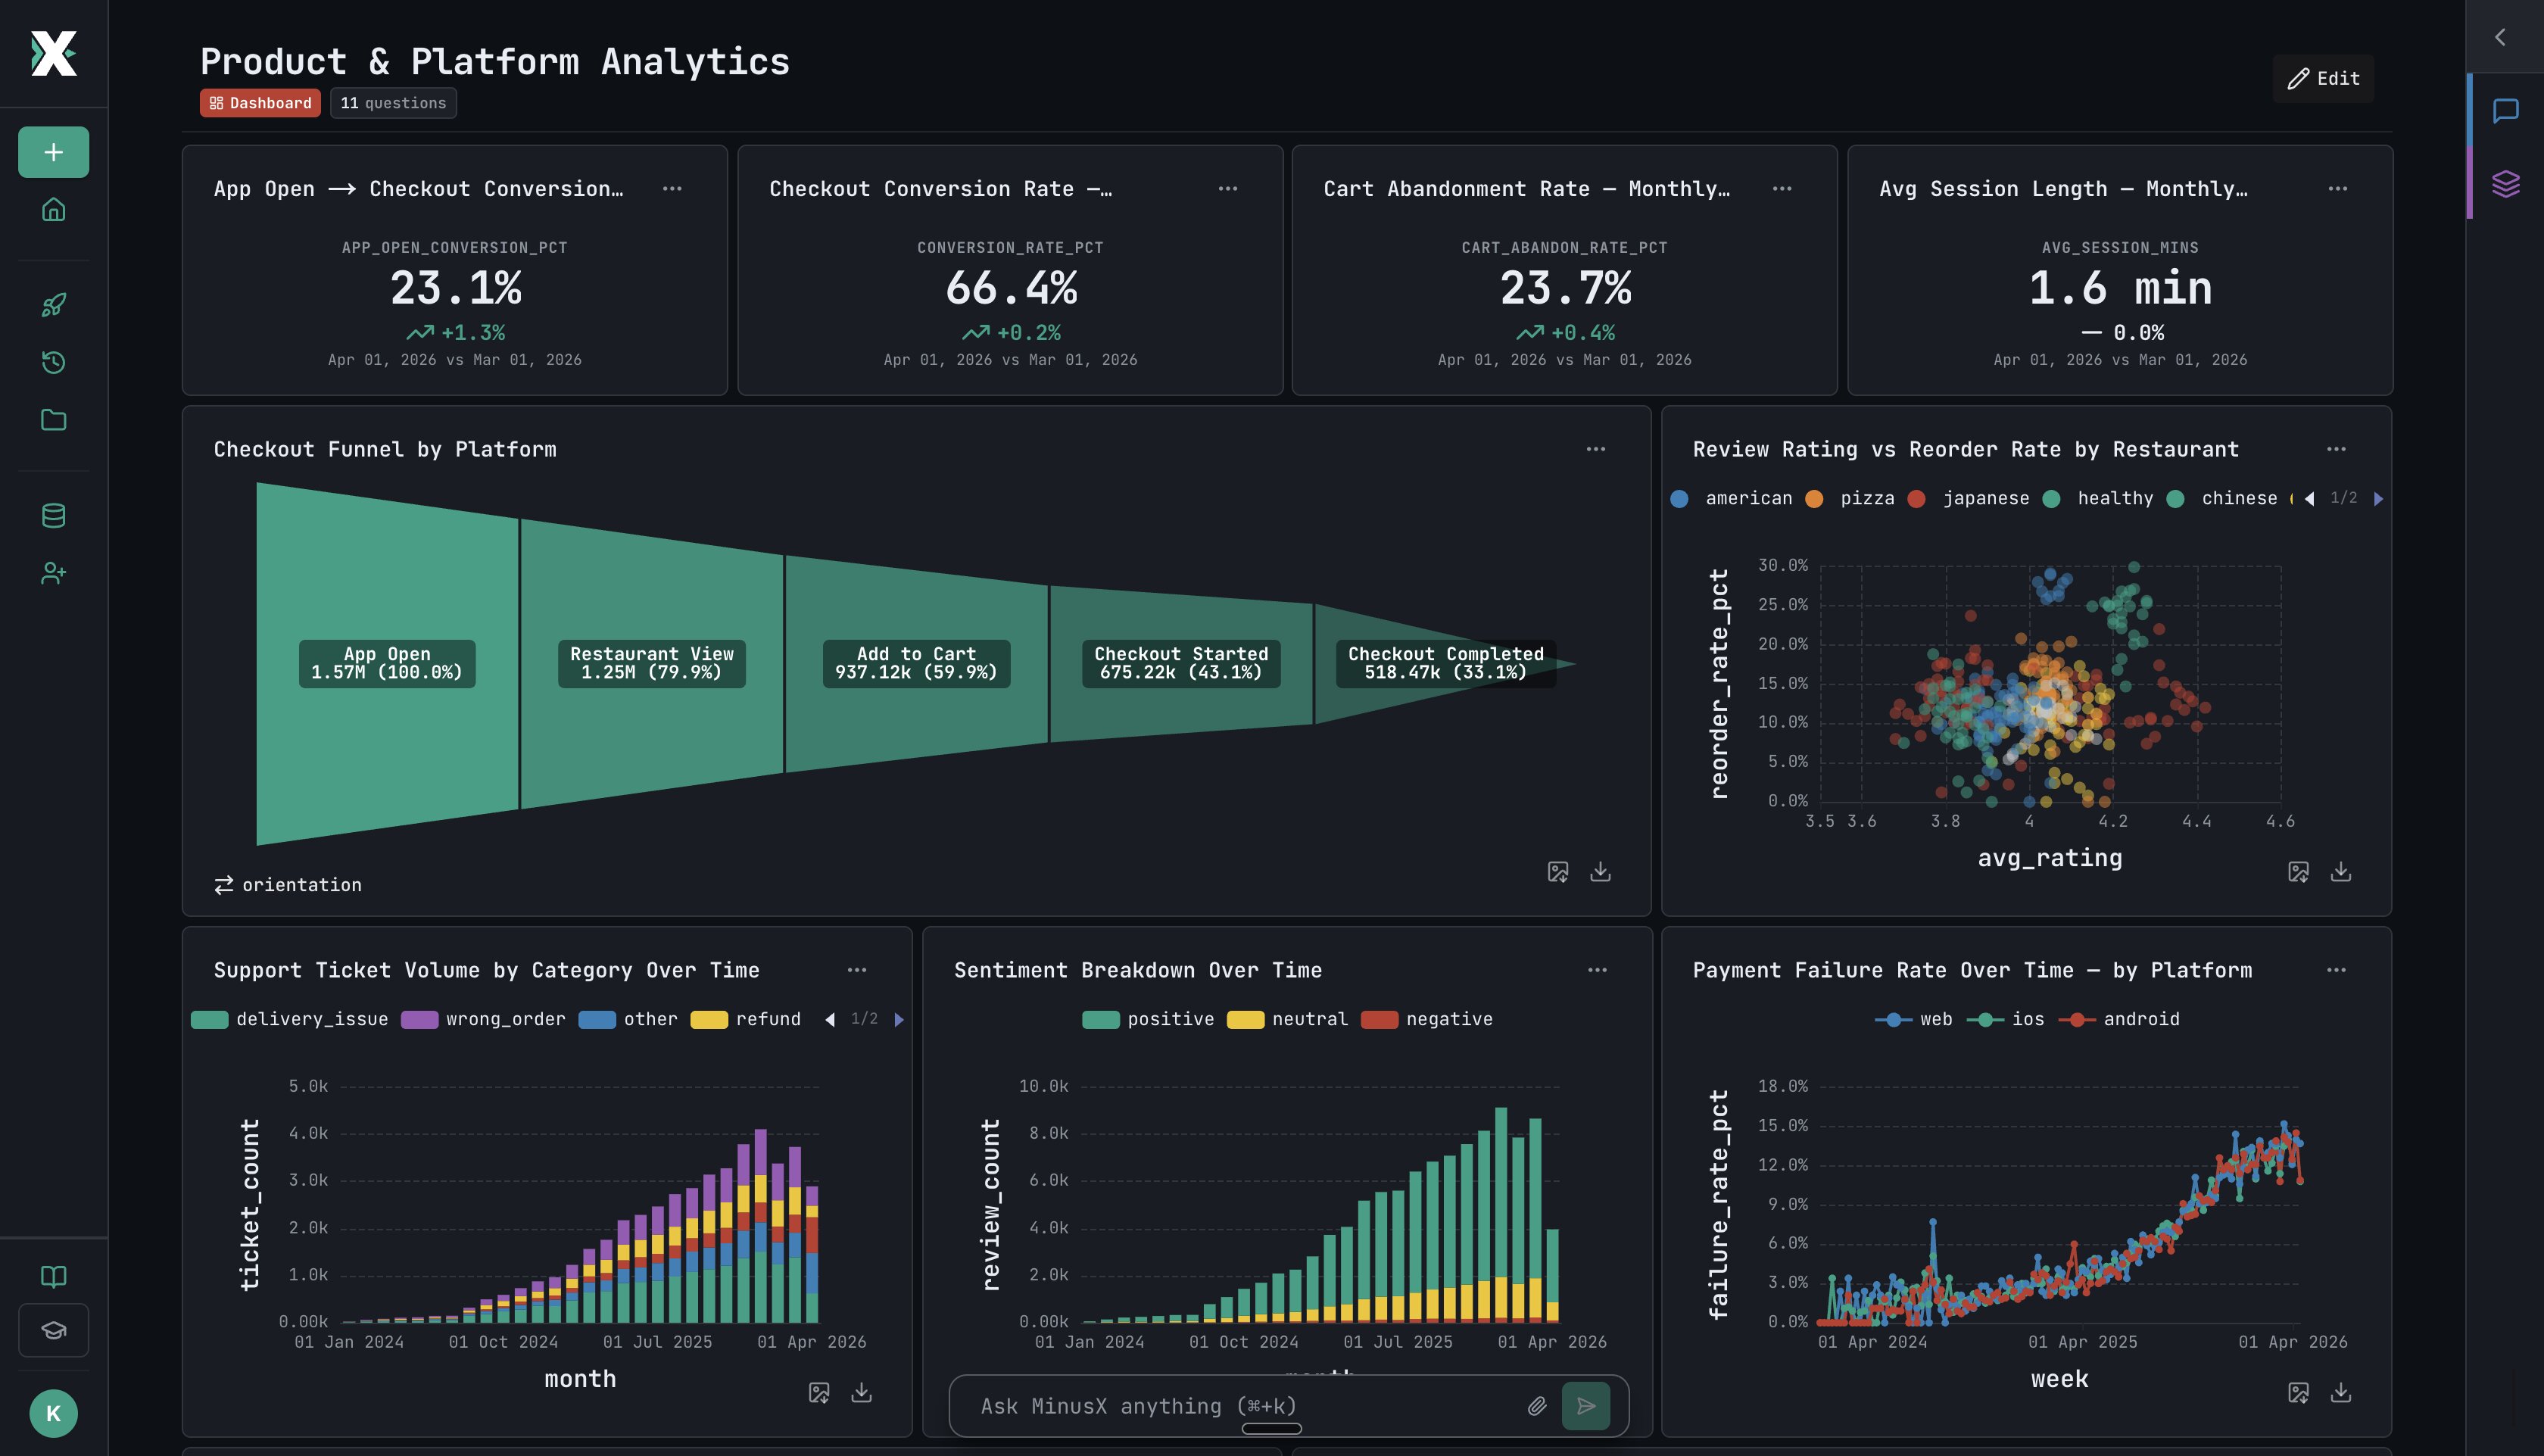Click the MinusX logo icon

54,53
